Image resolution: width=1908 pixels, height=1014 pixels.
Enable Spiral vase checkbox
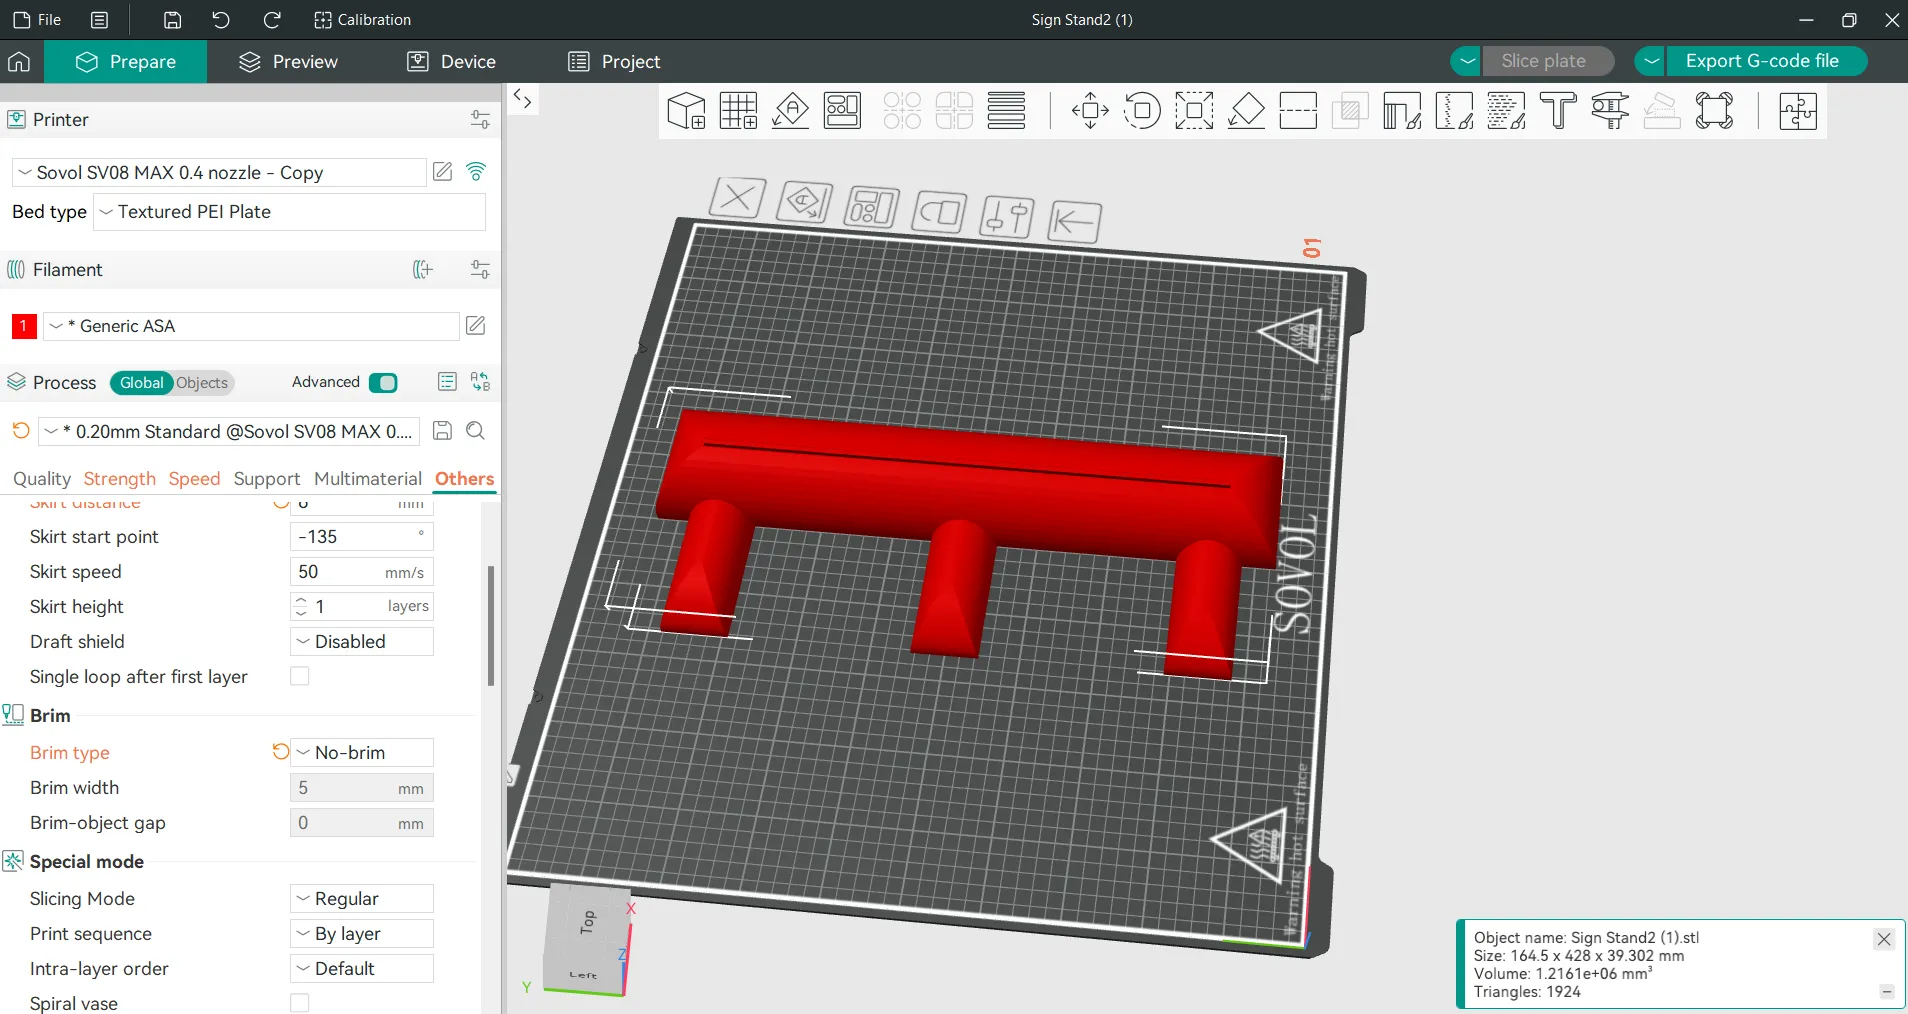click(299, 1003)
